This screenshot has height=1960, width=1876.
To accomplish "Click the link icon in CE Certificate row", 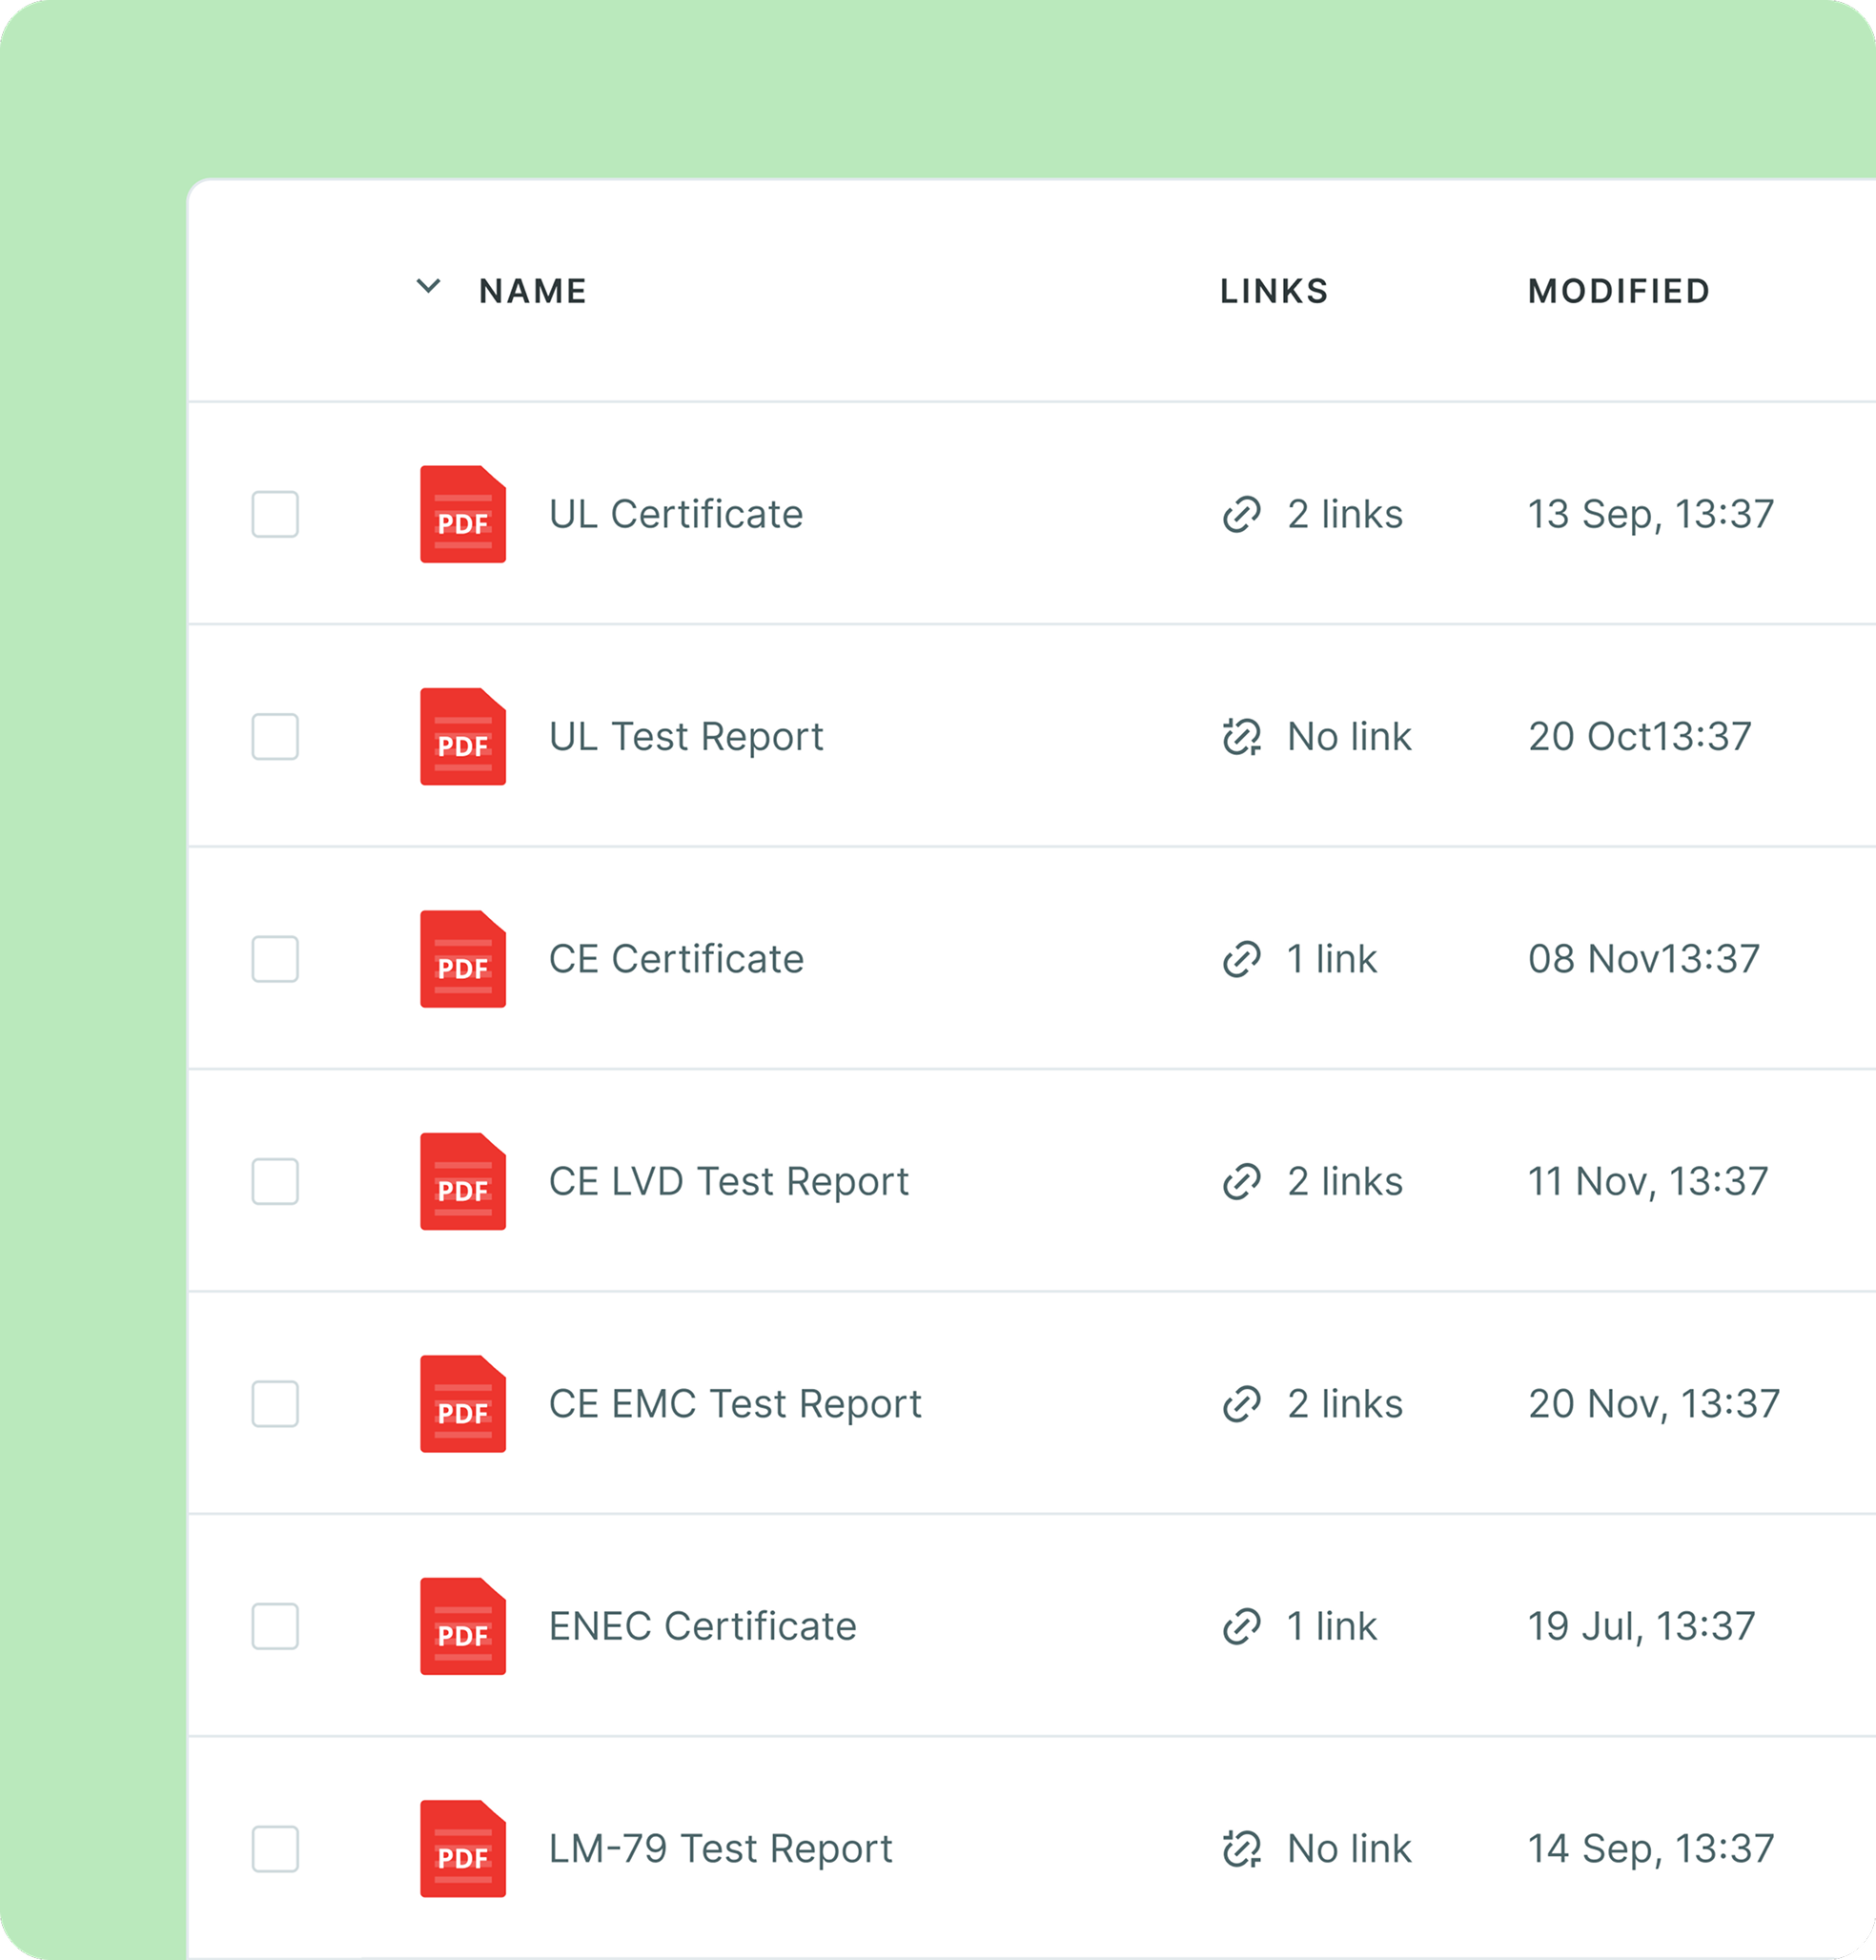I will pyautogui.click(x=1242, y=960).
